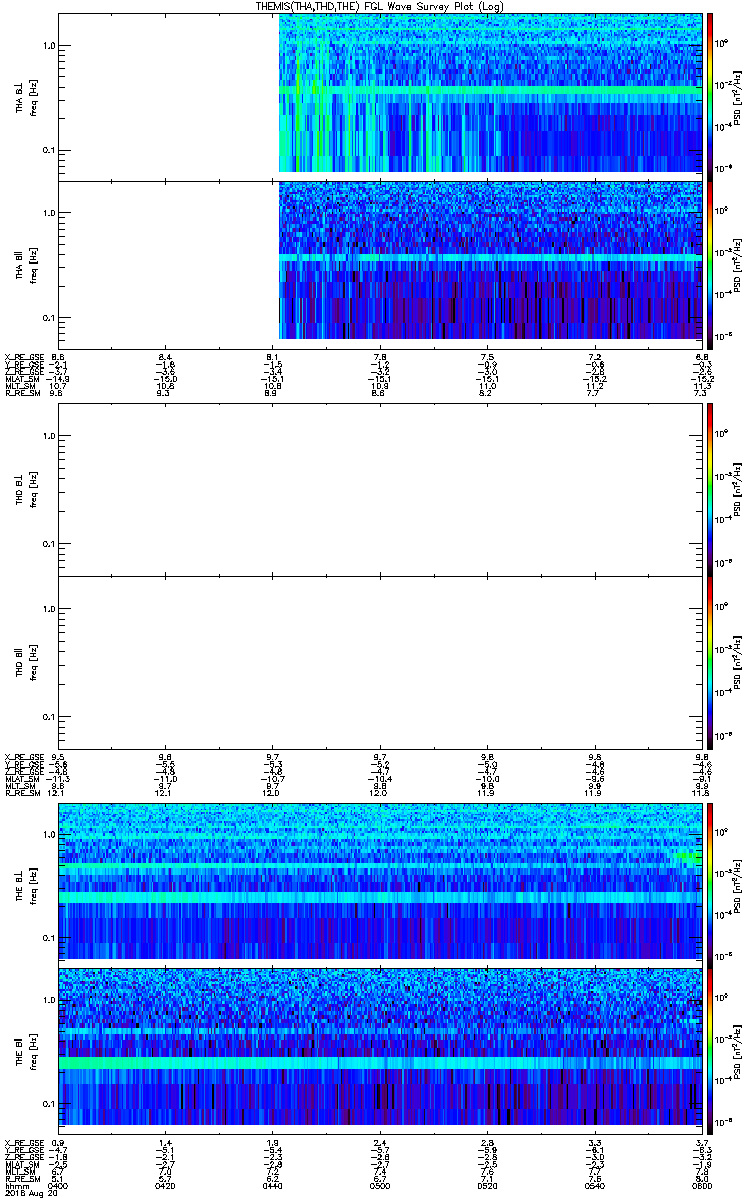Click the THEMIS FGL Wave Survey Plot title

tap(381, 6)
